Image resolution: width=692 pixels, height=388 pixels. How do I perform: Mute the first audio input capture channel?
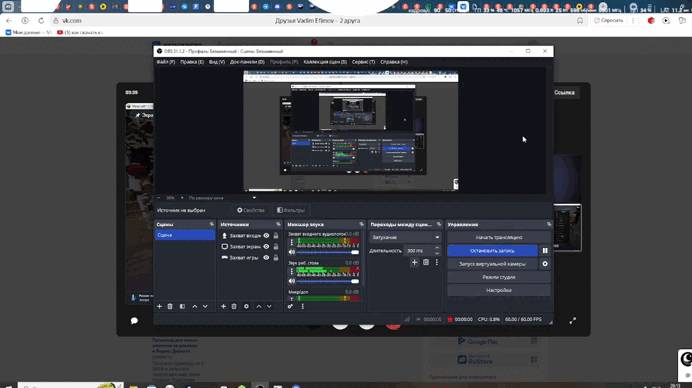coord(292,252)
